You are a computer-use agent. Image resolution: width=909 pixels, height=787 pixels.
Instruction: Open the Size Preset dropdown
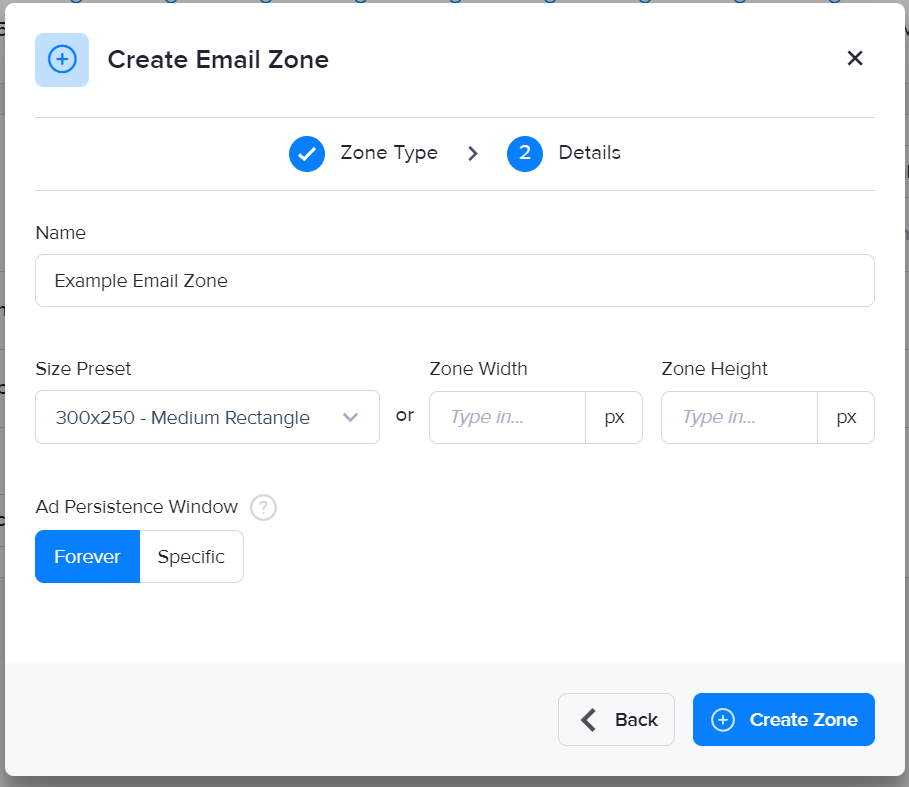[x=207, y=417]
